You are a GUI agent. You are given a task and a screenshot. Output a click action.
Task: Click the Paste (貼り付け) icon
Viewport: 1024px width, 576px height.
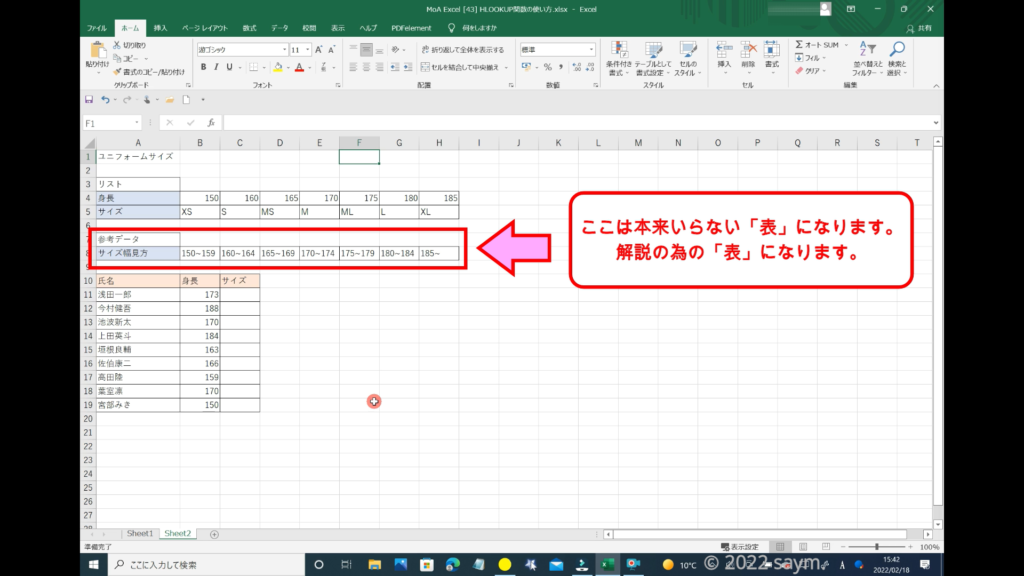point(98,52)
